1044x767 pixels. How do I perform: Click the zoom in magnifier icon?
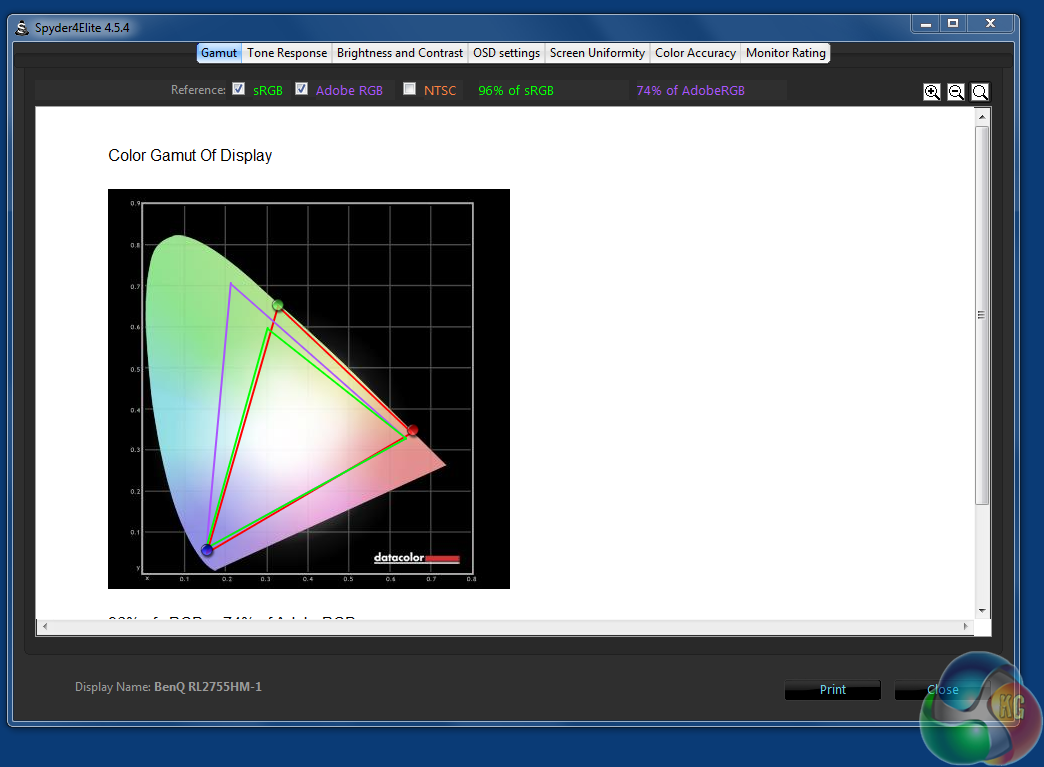point(932,92)
